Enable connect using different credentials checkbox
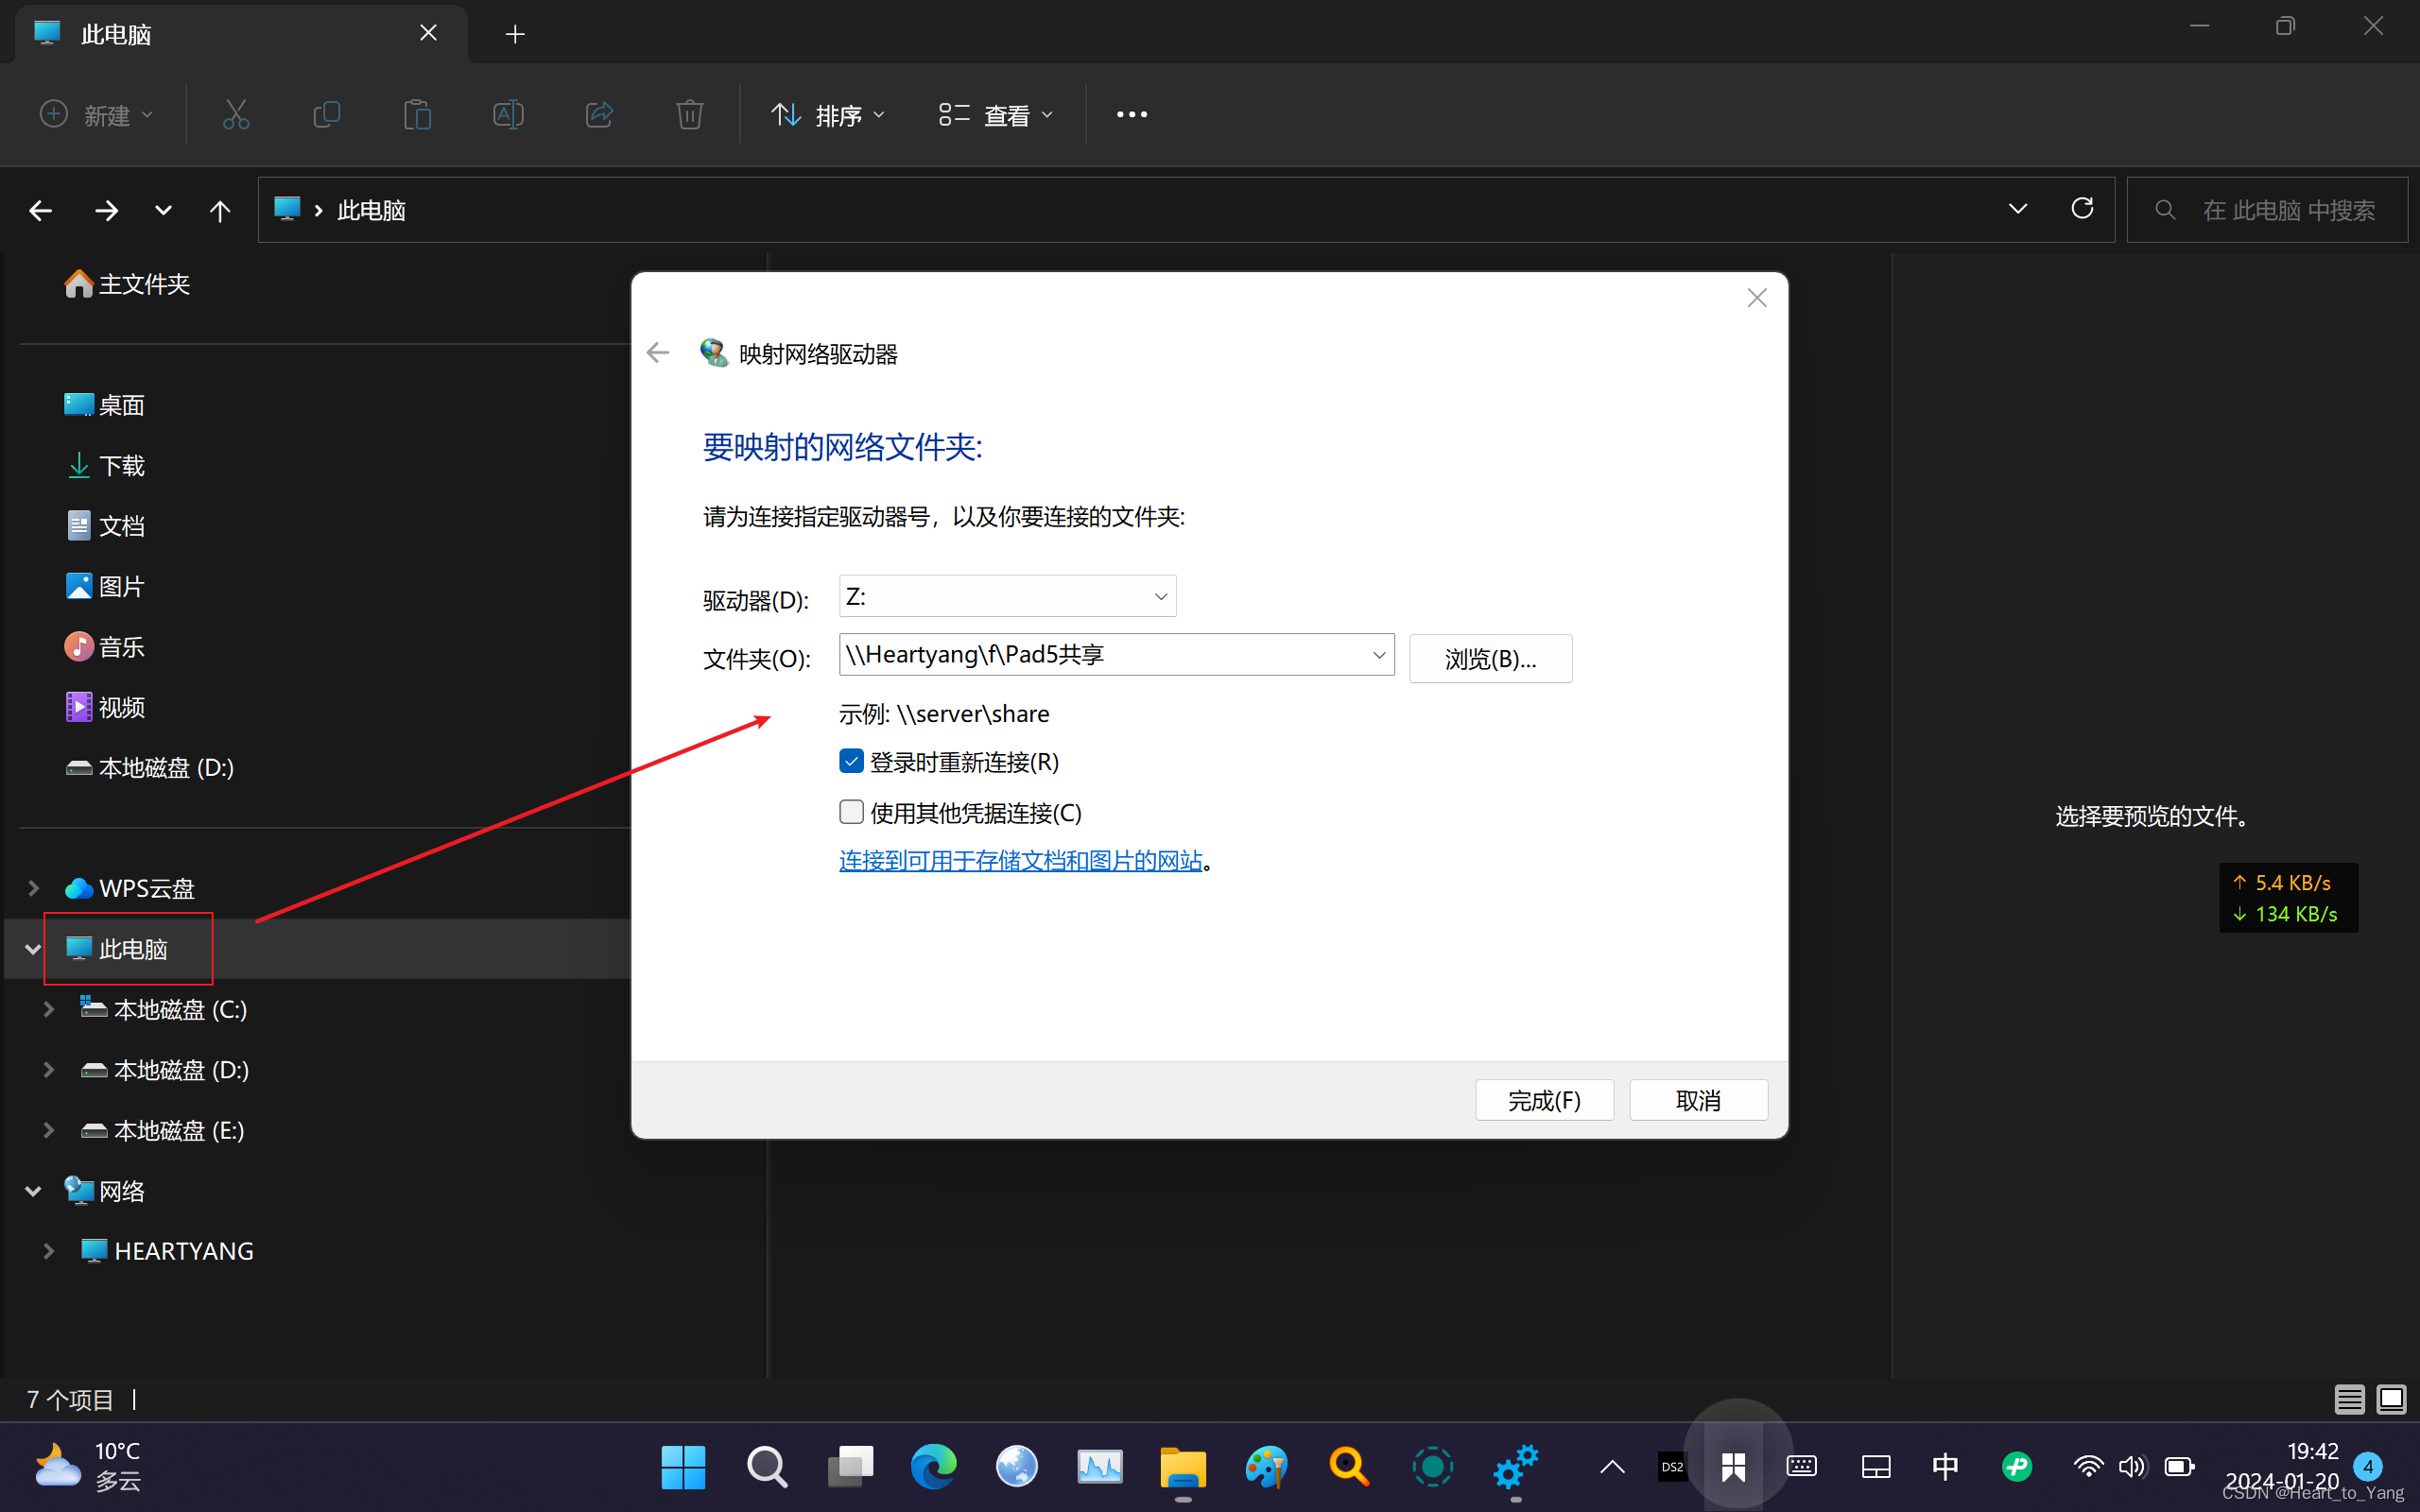Viewport: 2420px width, 1512px height. click(x=851, y=812)
